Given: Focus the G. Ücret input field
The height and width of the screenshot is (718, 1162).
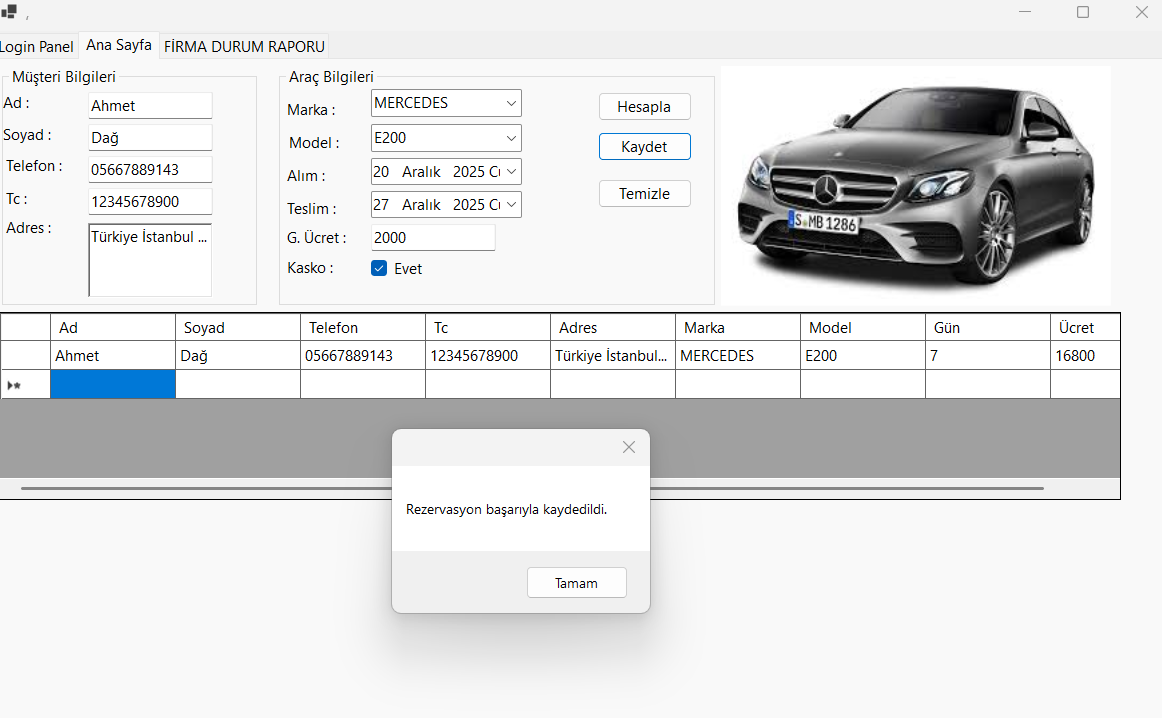Looking at the screenshot, I should [432, 238].
